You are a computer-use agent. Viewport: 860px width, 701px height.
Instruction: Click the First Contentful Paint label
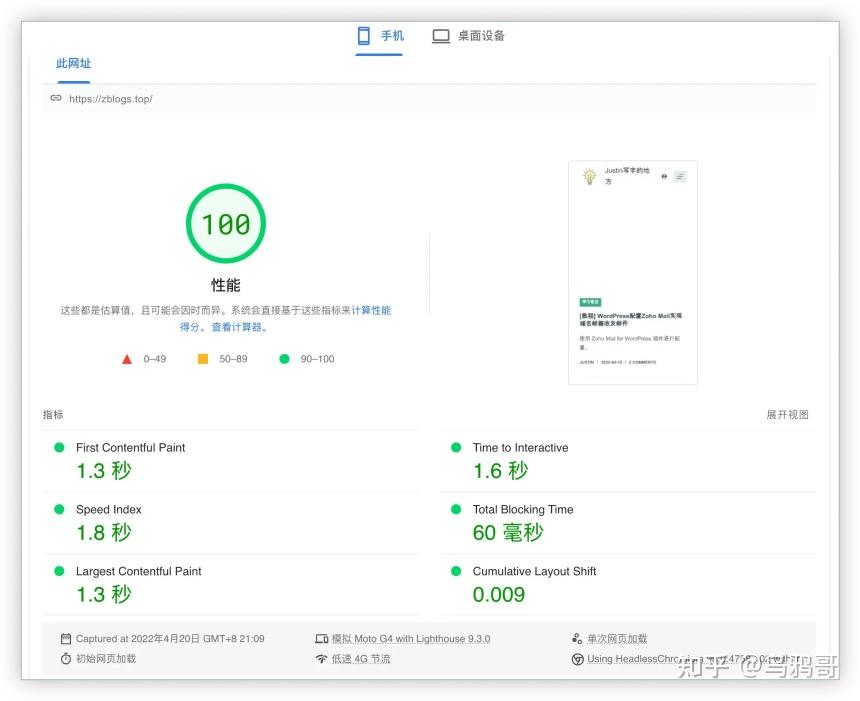[x=131, y=448]
